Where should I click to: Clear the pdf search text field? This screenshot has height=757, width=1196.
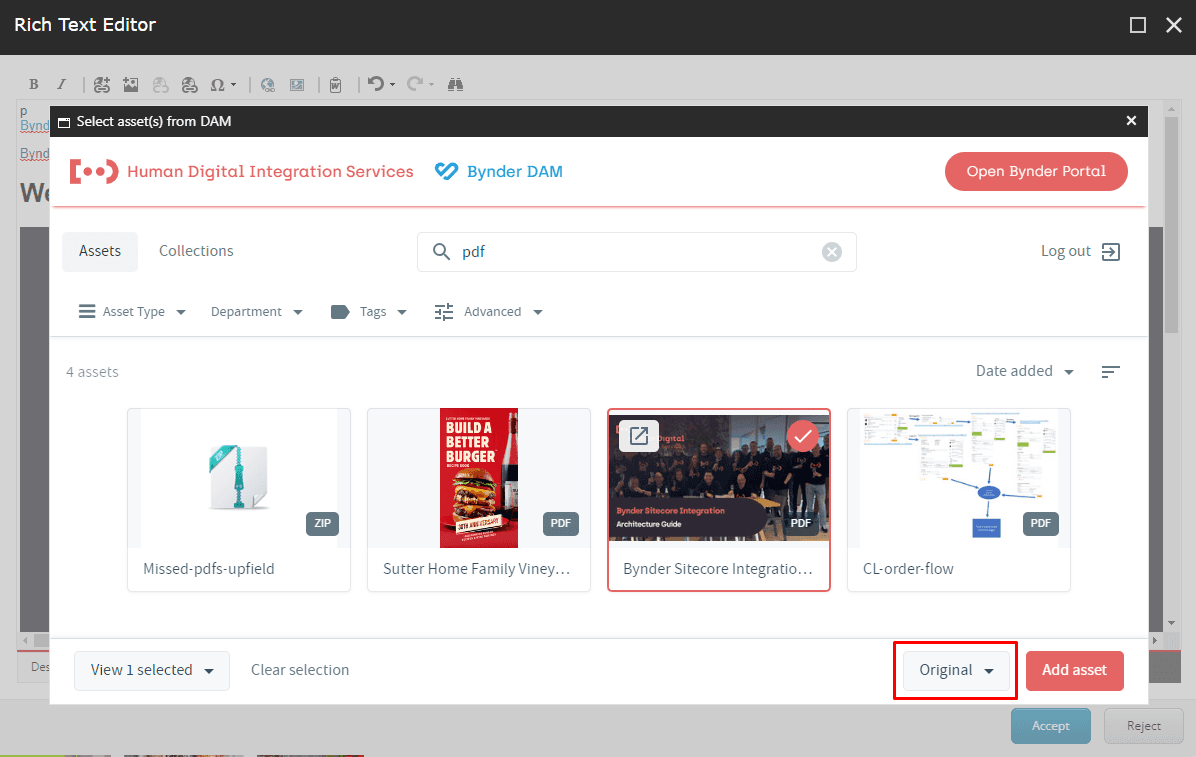[x=831, y=252]
